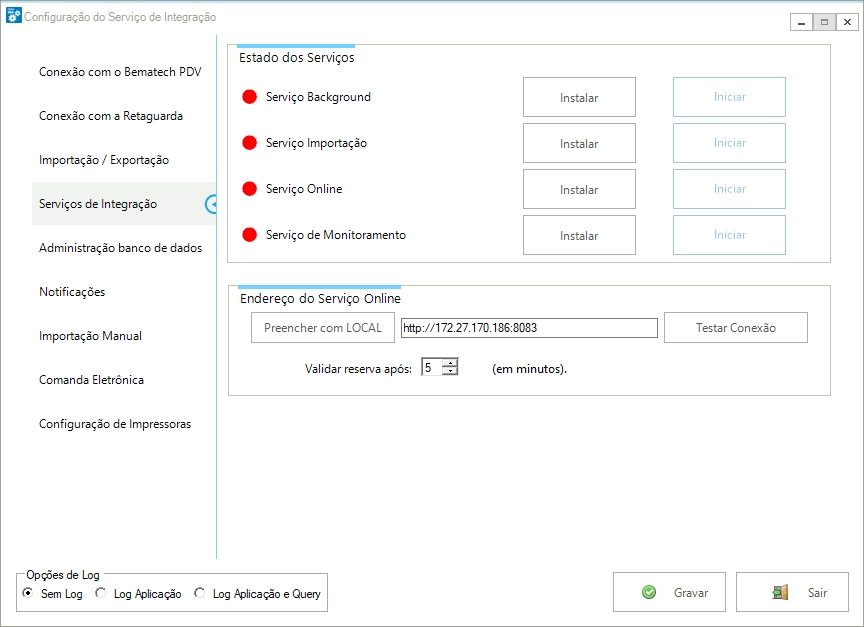This screenshot has height=627, width=864.
Task: Install the Serviço Online
Action: [x=579, y=190]
